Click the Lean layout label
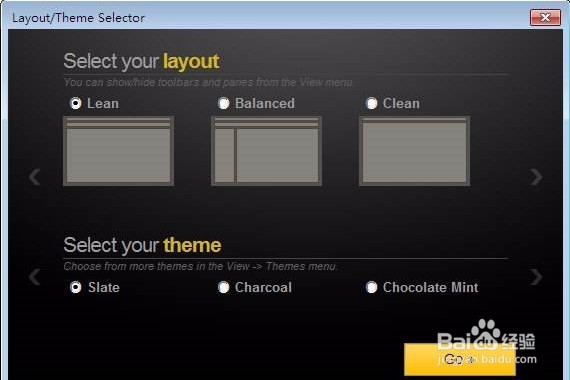The height and width of the screenshot is (380, 570). [103, 104]
